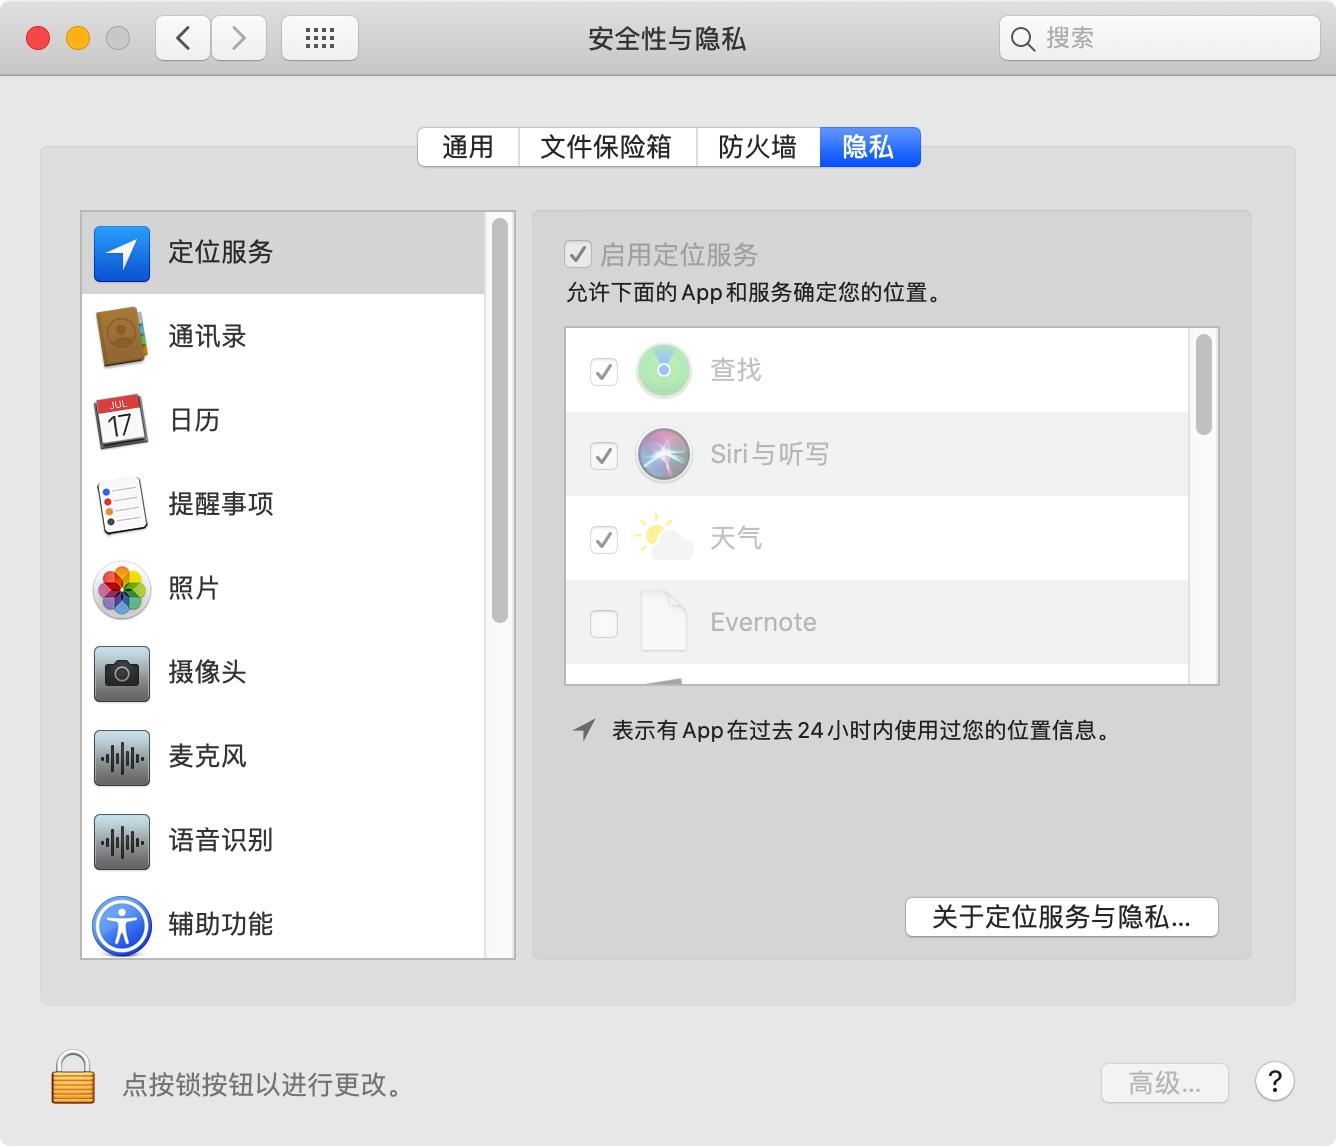Open 照片 privacy settings
1336x1146 pixels.
(120, 589)
